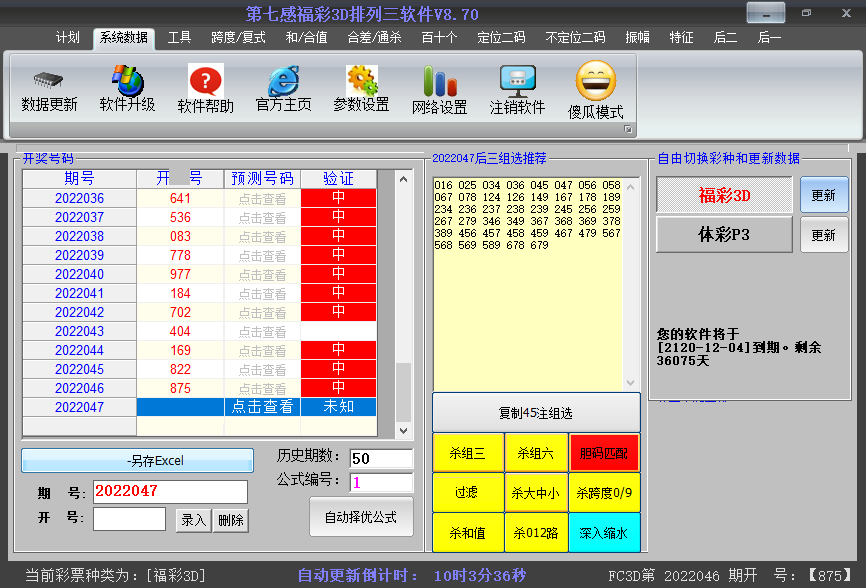The height and width of the screenshot is (588, 866).
Task: Click the yellow 过滤 filter button
Action: [x=468, y=492]
